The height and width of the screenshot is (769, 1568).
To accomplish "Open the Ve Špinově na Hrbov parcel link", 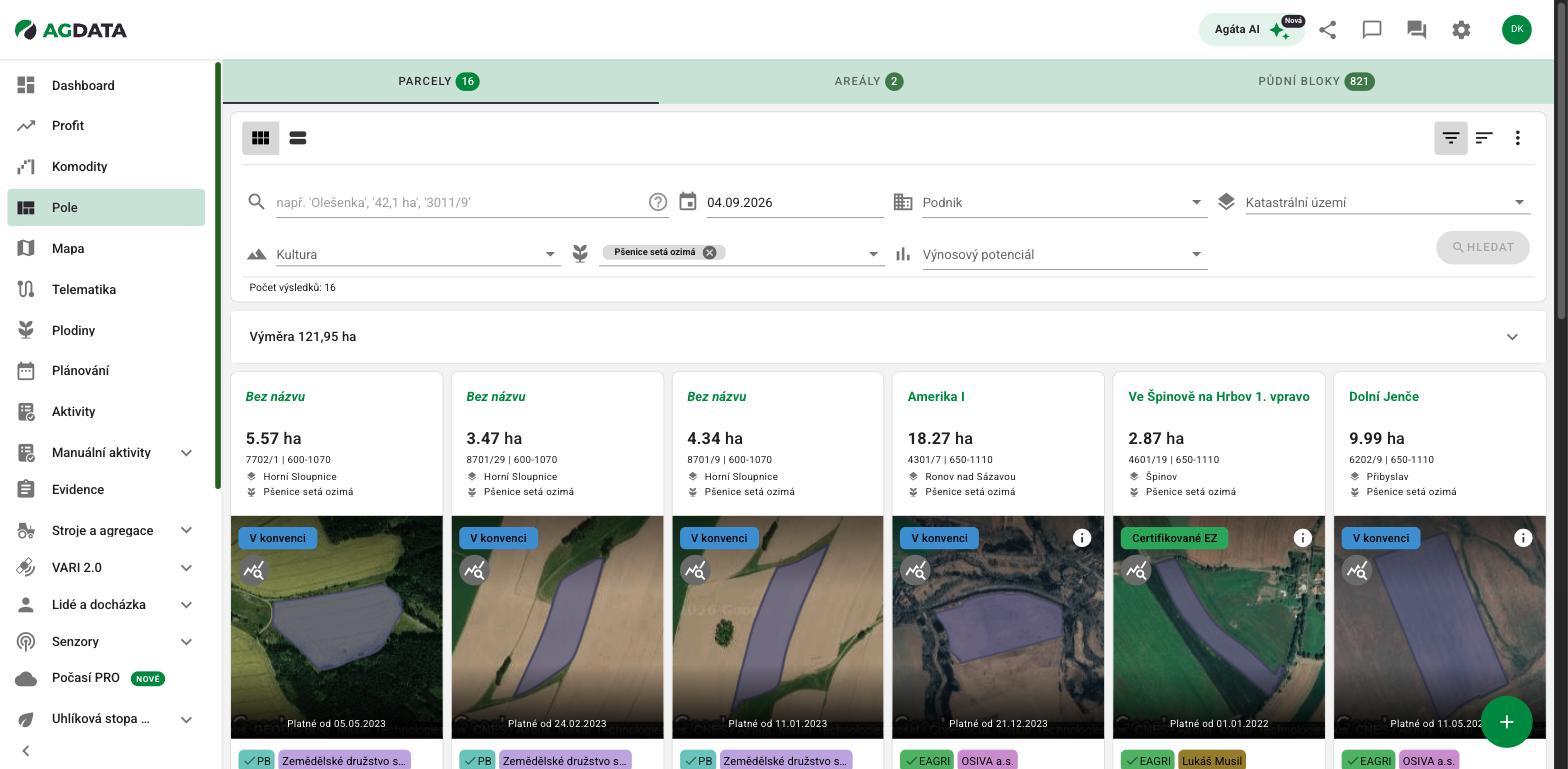I will [x=1219, y=397].
